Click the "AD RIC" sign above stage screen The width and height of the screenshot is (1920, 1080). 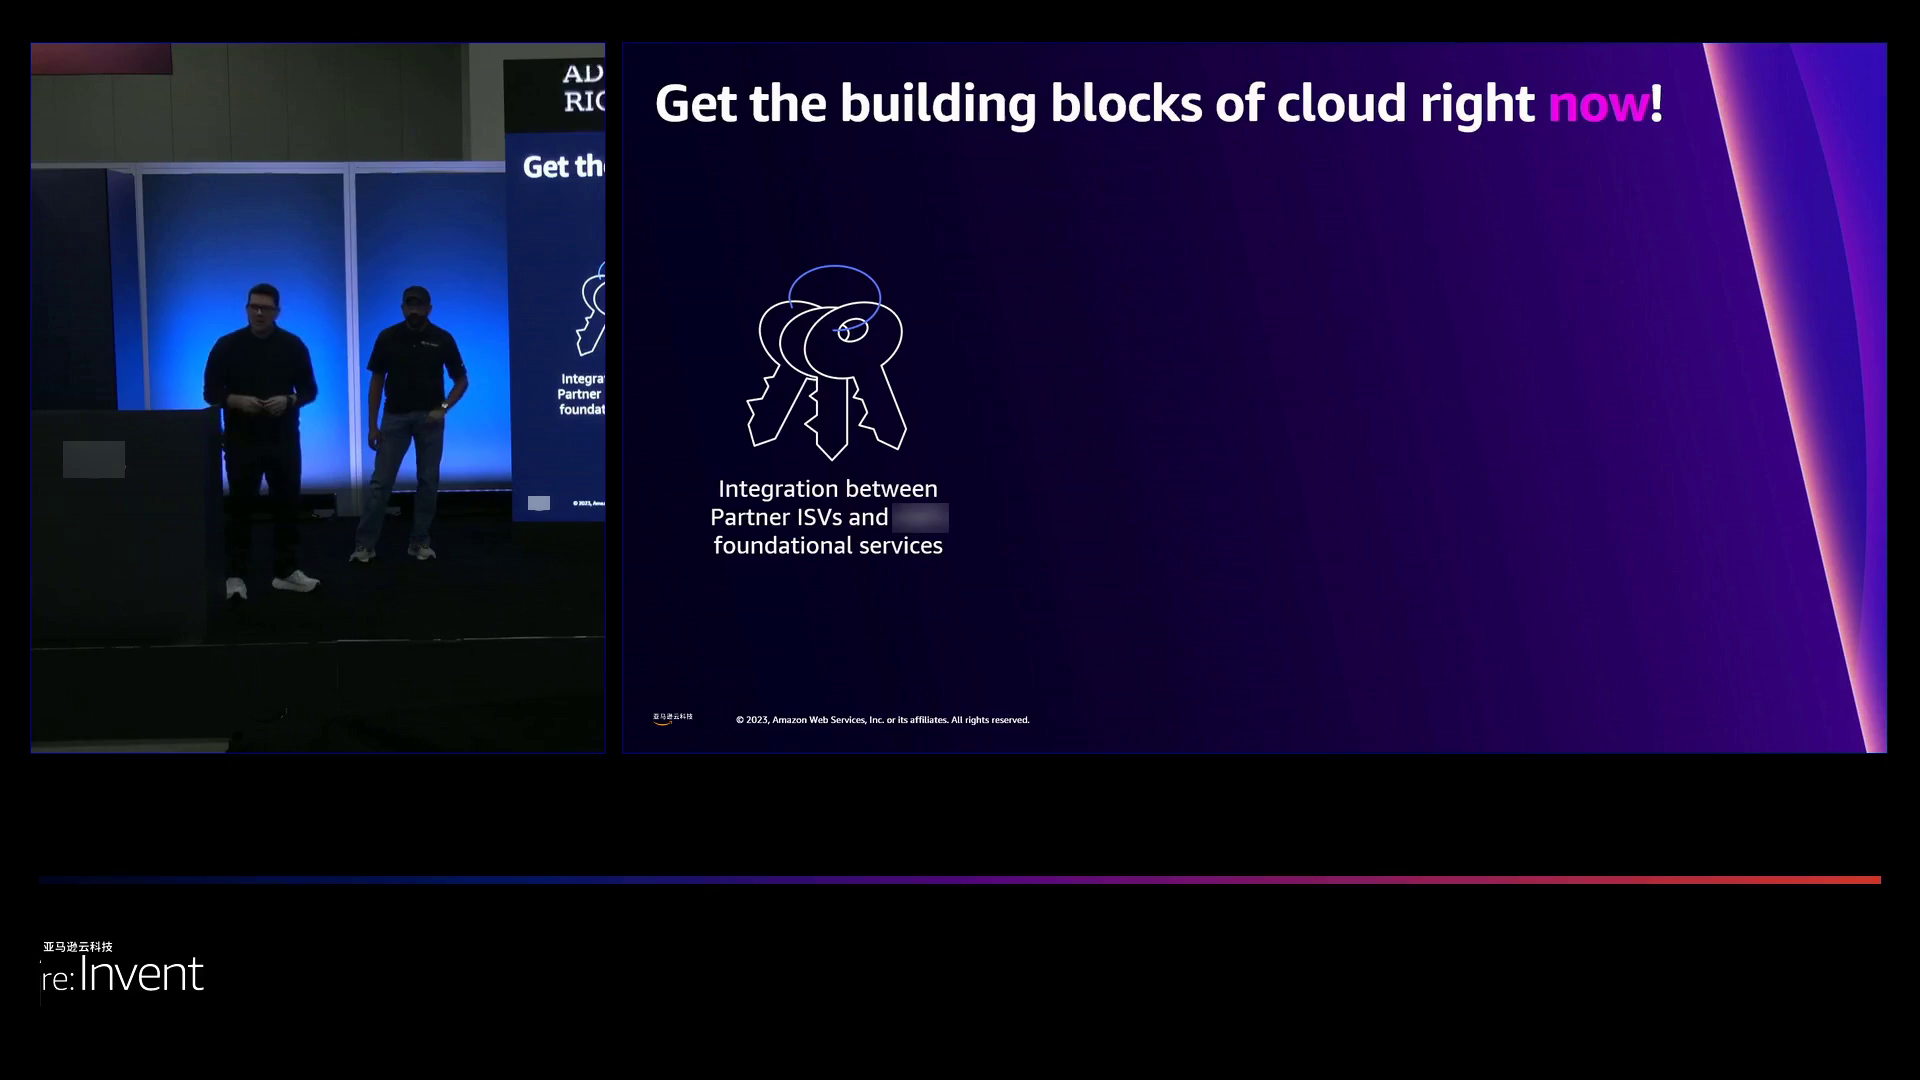point(583,87)
